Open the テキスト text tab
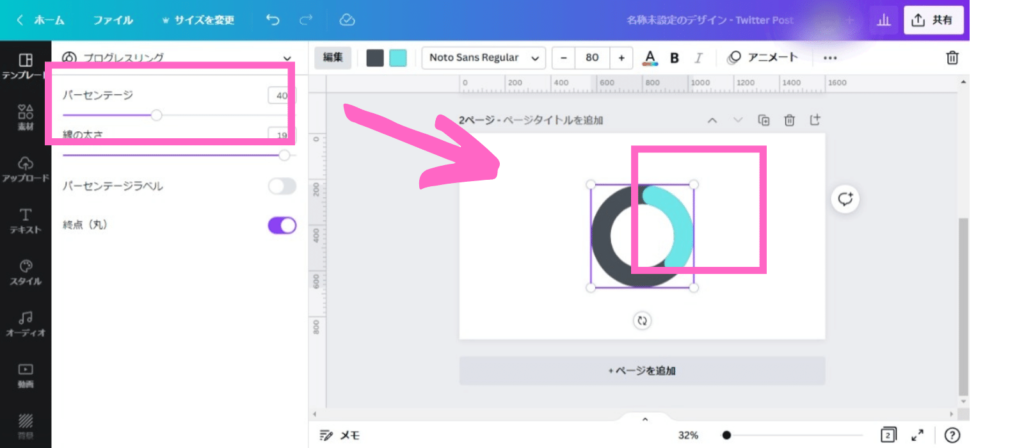The height and width of the screenshot is (448, 1024). (x=25, y=221)
